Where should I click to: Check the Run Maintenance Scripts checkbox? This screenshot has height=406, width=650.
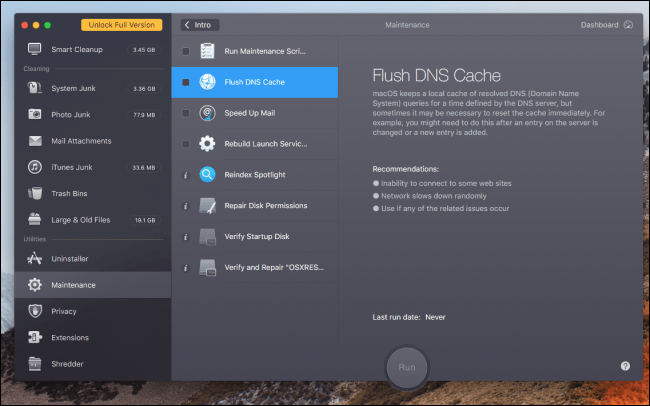(x=185, y=50)
